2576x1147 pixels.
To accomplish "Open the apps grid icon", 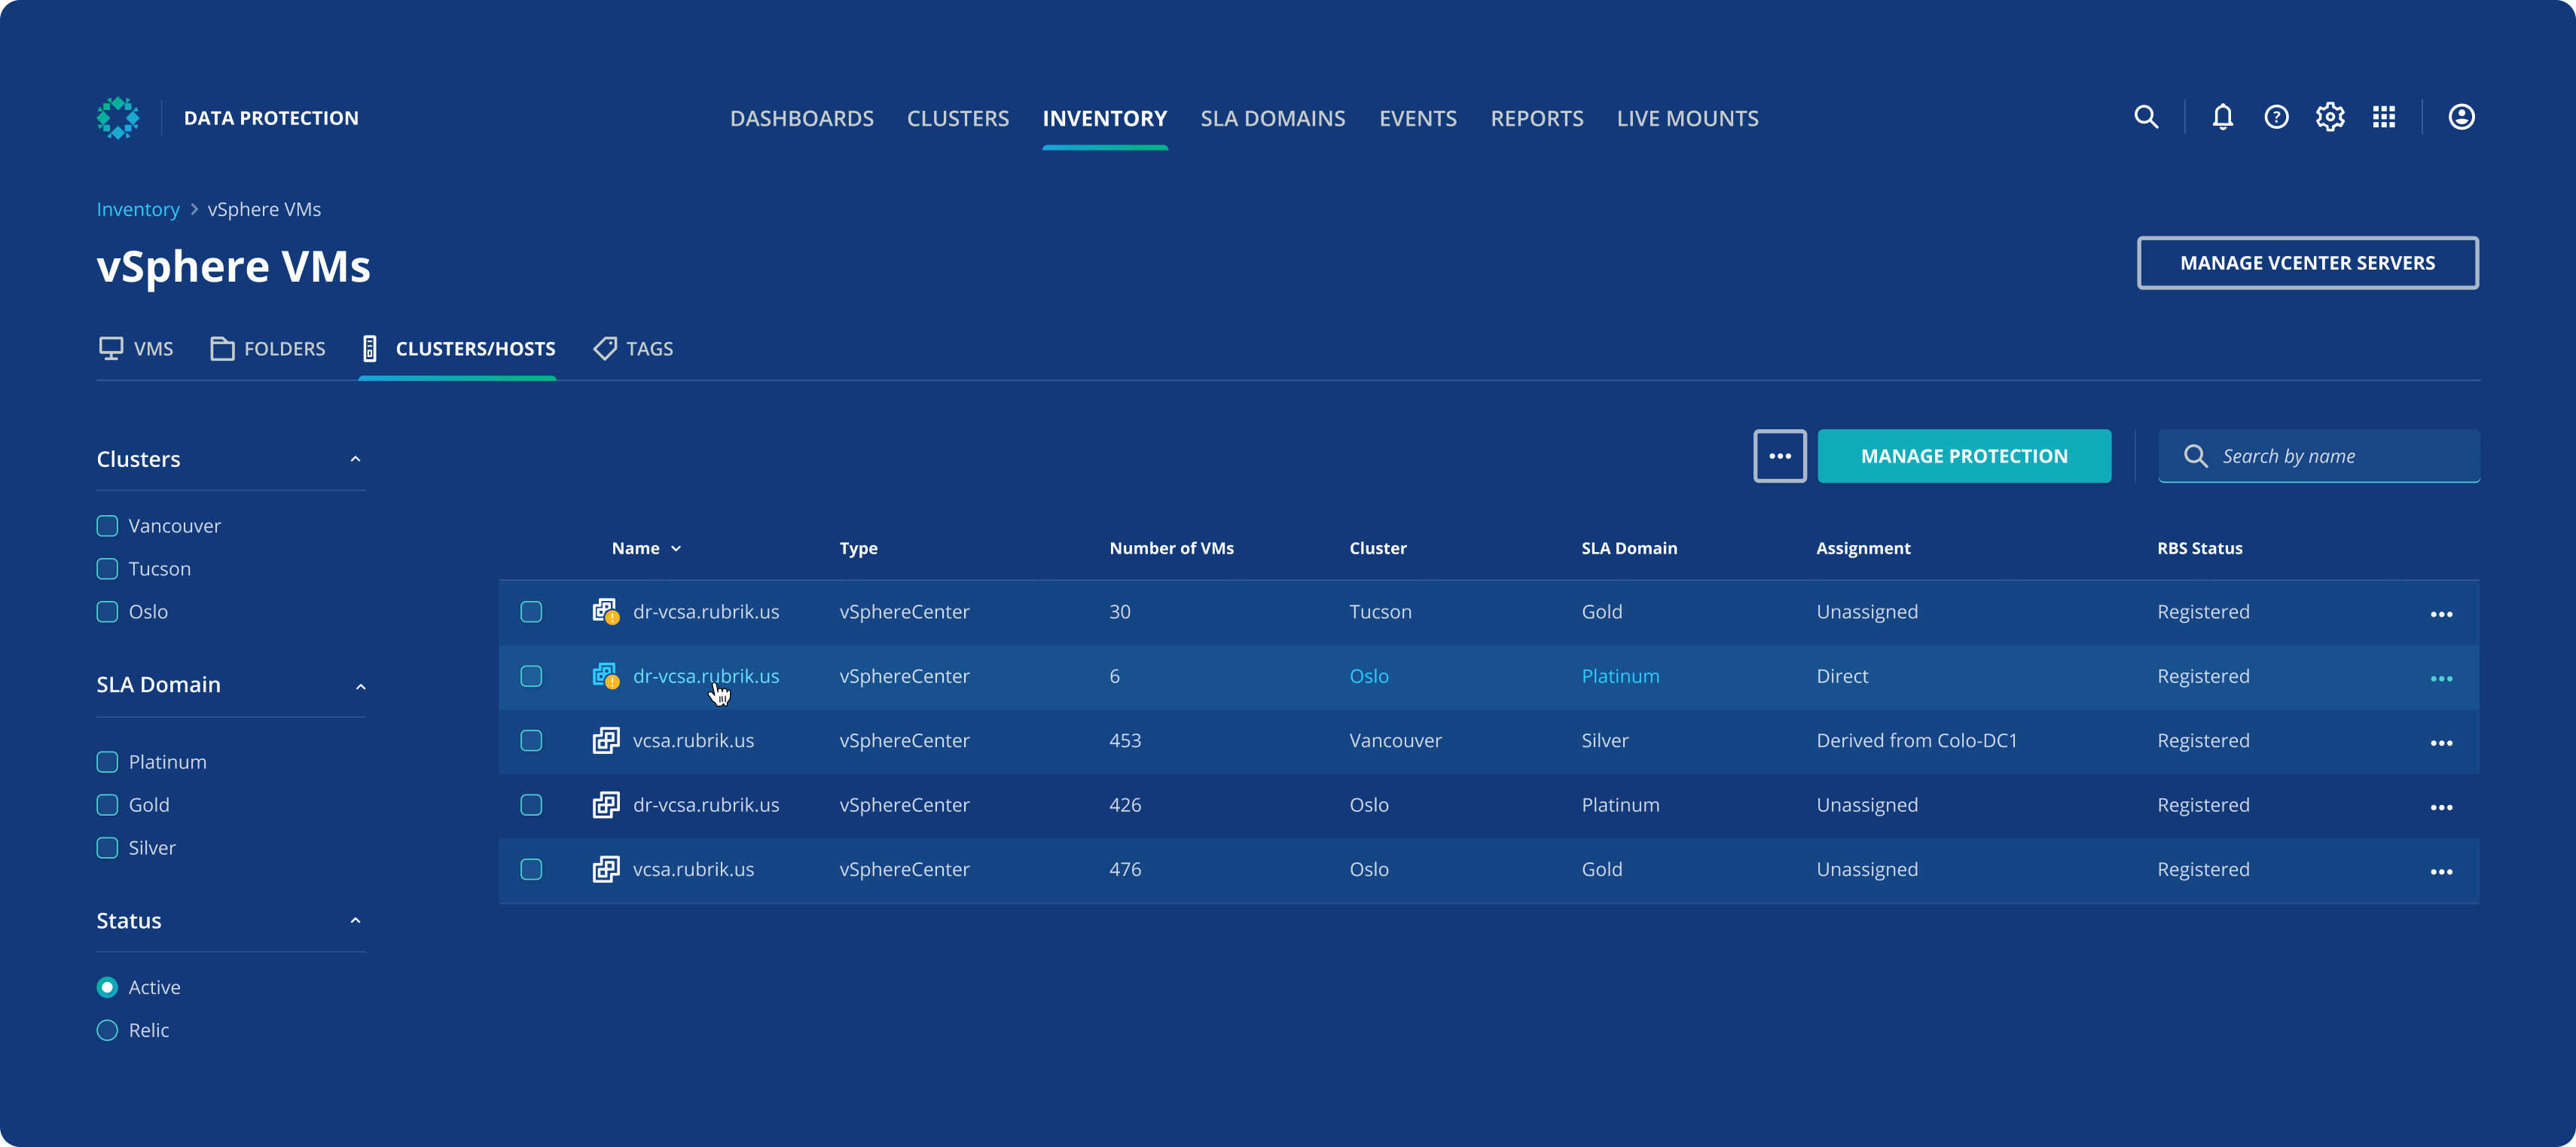I will [2384, 117].
